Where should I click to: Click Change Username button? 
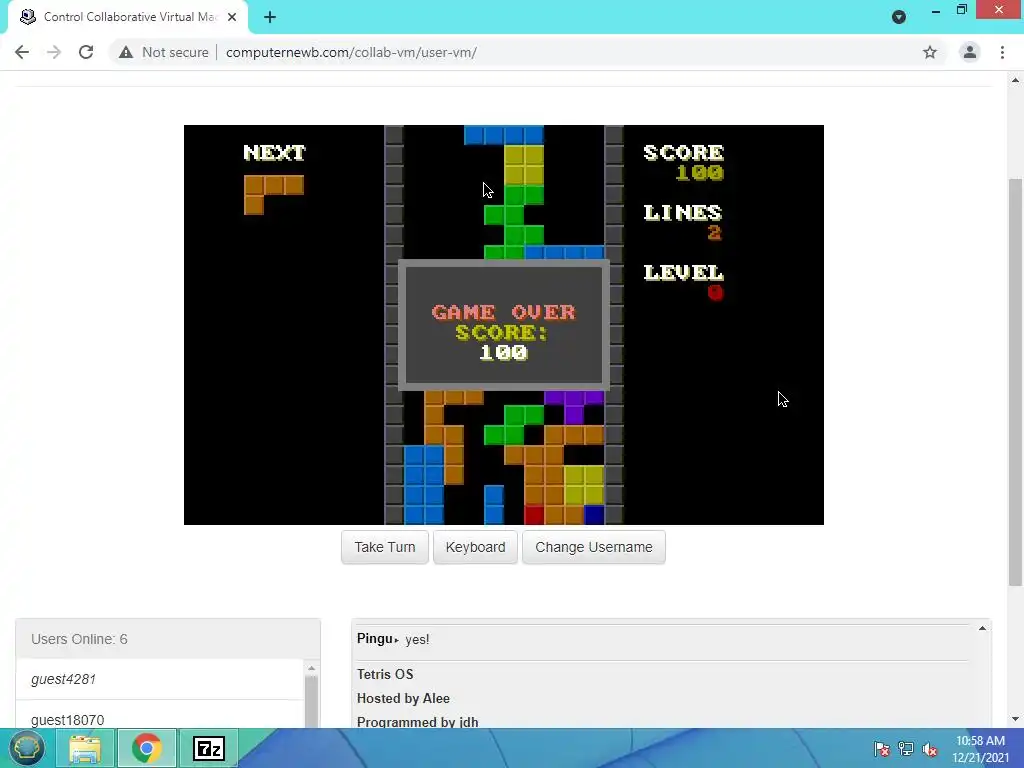click(594, 547)
